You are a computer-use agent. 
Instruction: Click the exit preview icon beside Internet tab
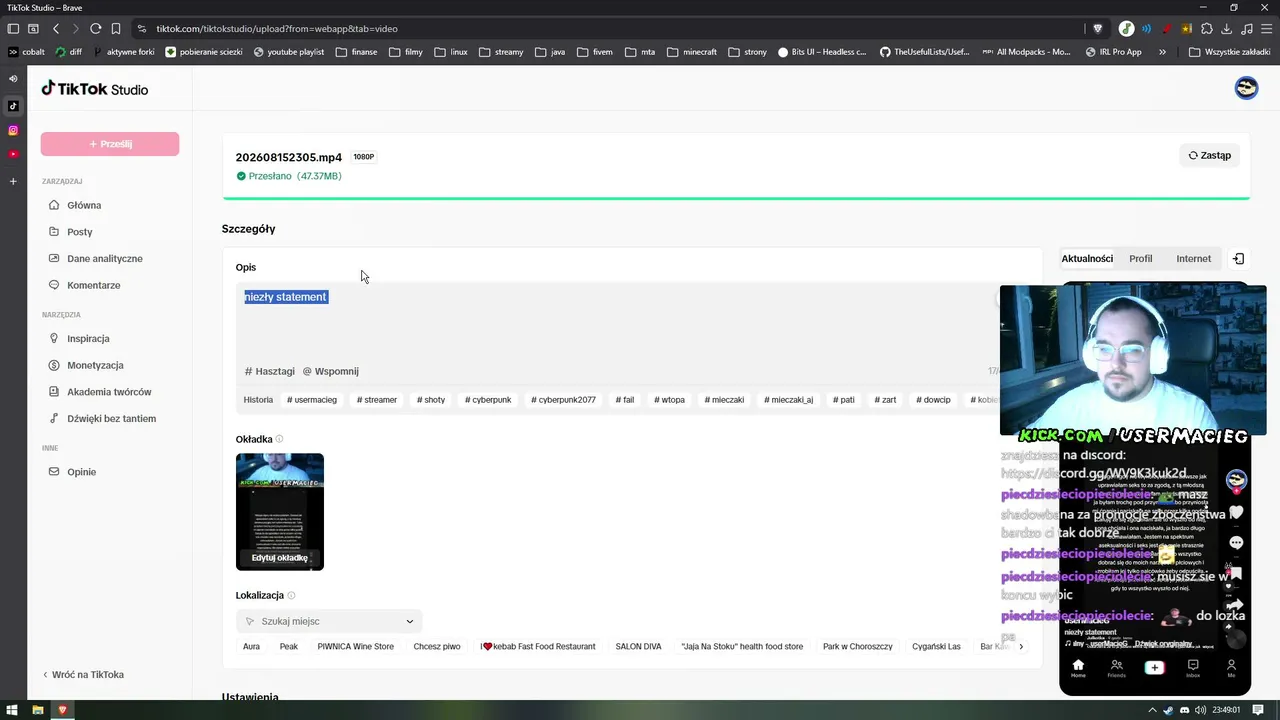[1238, 259]
